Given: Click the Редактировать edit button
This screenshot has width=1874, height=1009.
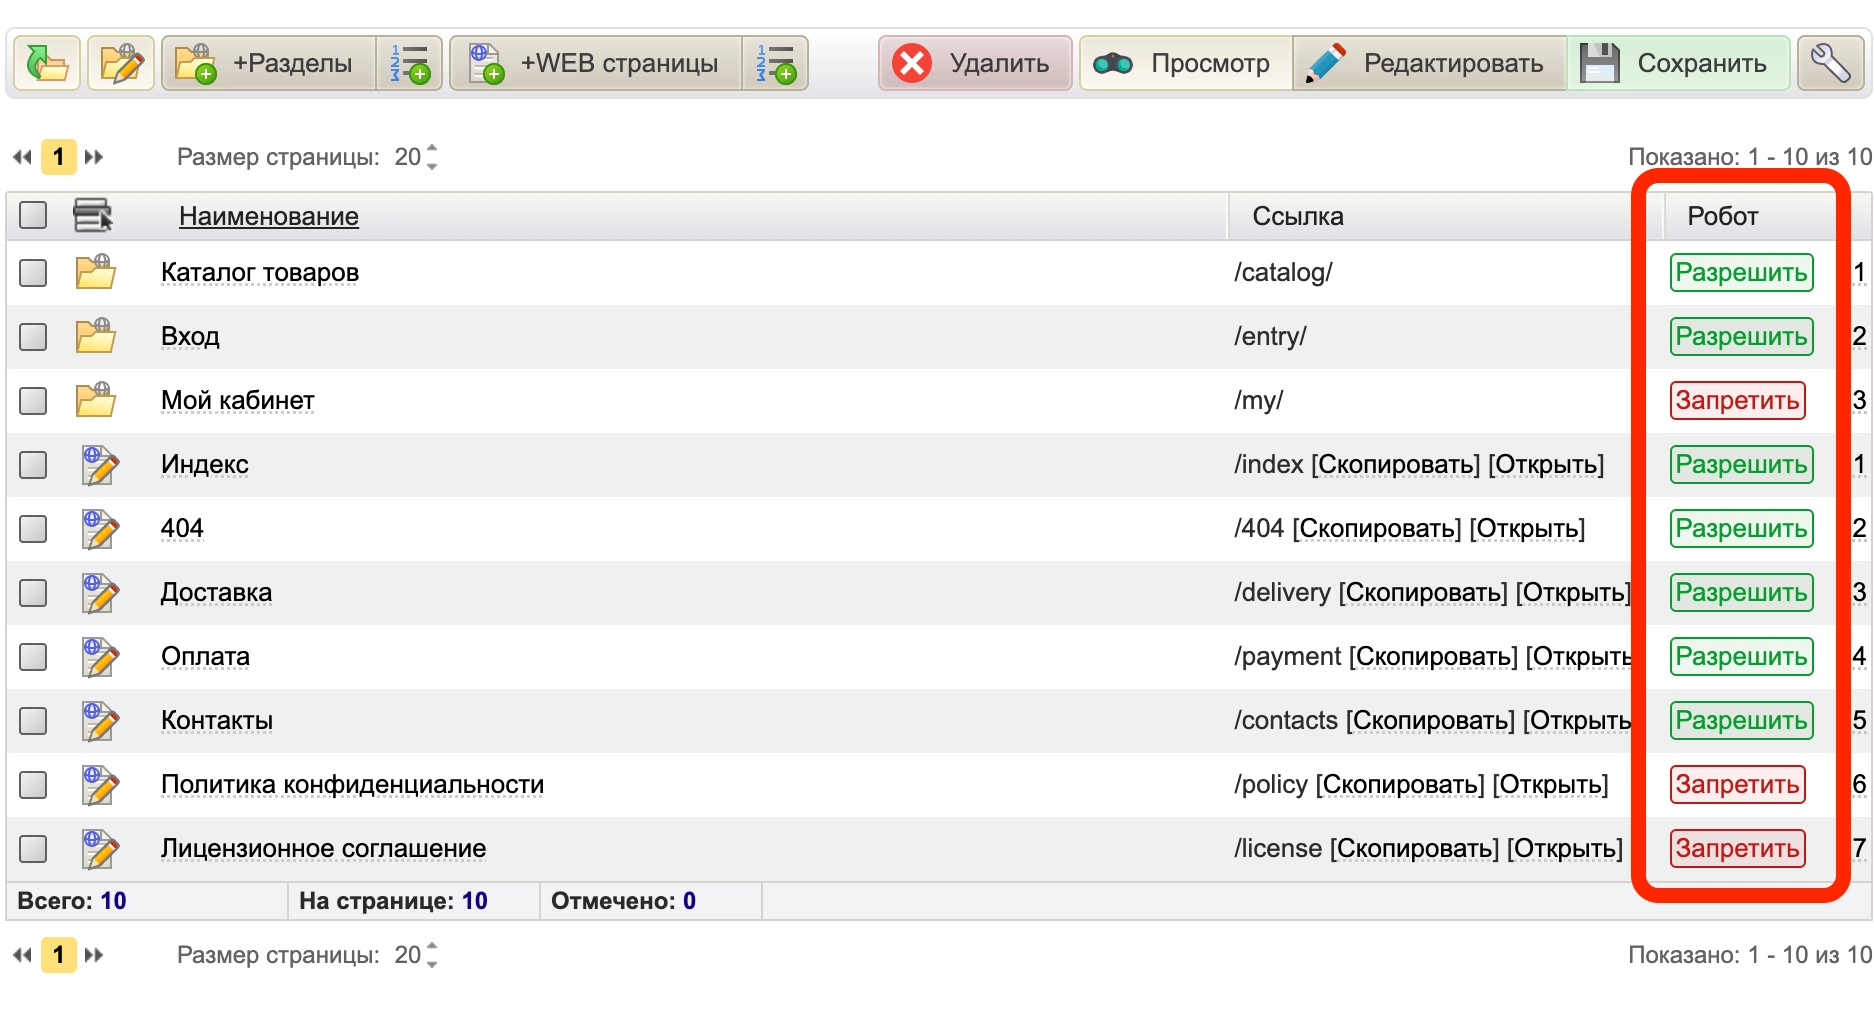Looking at the screenshot, I should pos(1430,63).
